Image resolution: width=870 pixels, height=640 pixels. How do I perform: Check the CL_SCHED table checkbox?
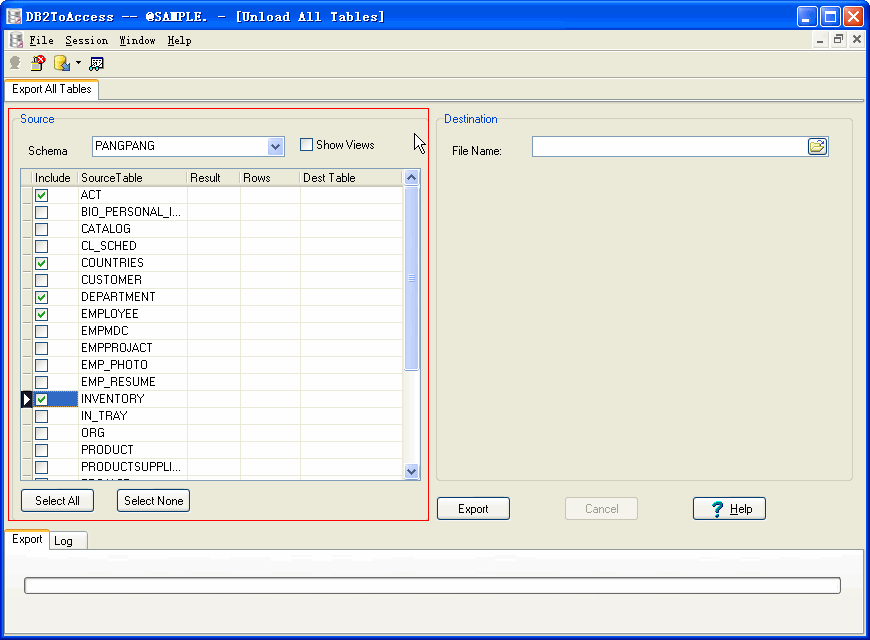point(42,246)
